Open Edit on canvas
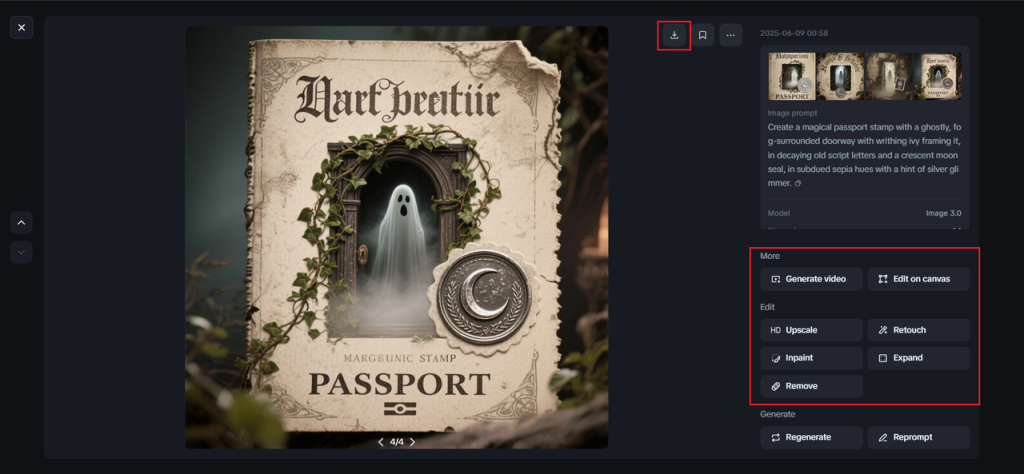Screen dimensions: 1024x474 pos(919,279)
